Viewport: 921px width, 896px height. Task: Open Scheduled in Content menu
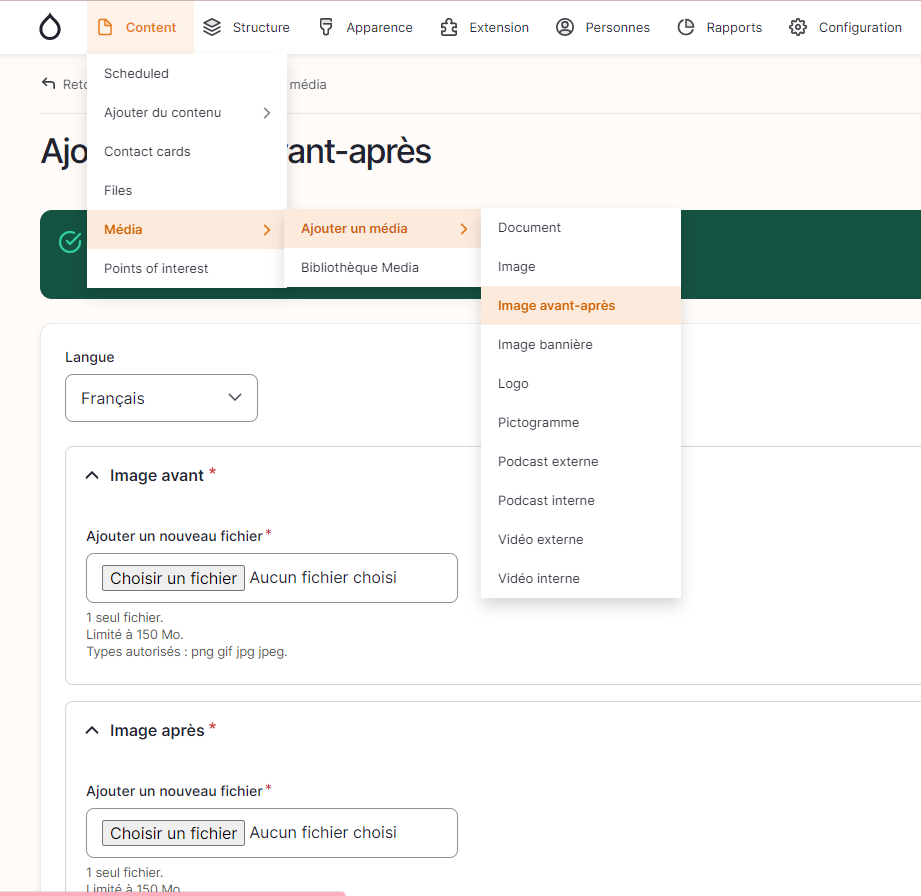click(x=137, y=74)
